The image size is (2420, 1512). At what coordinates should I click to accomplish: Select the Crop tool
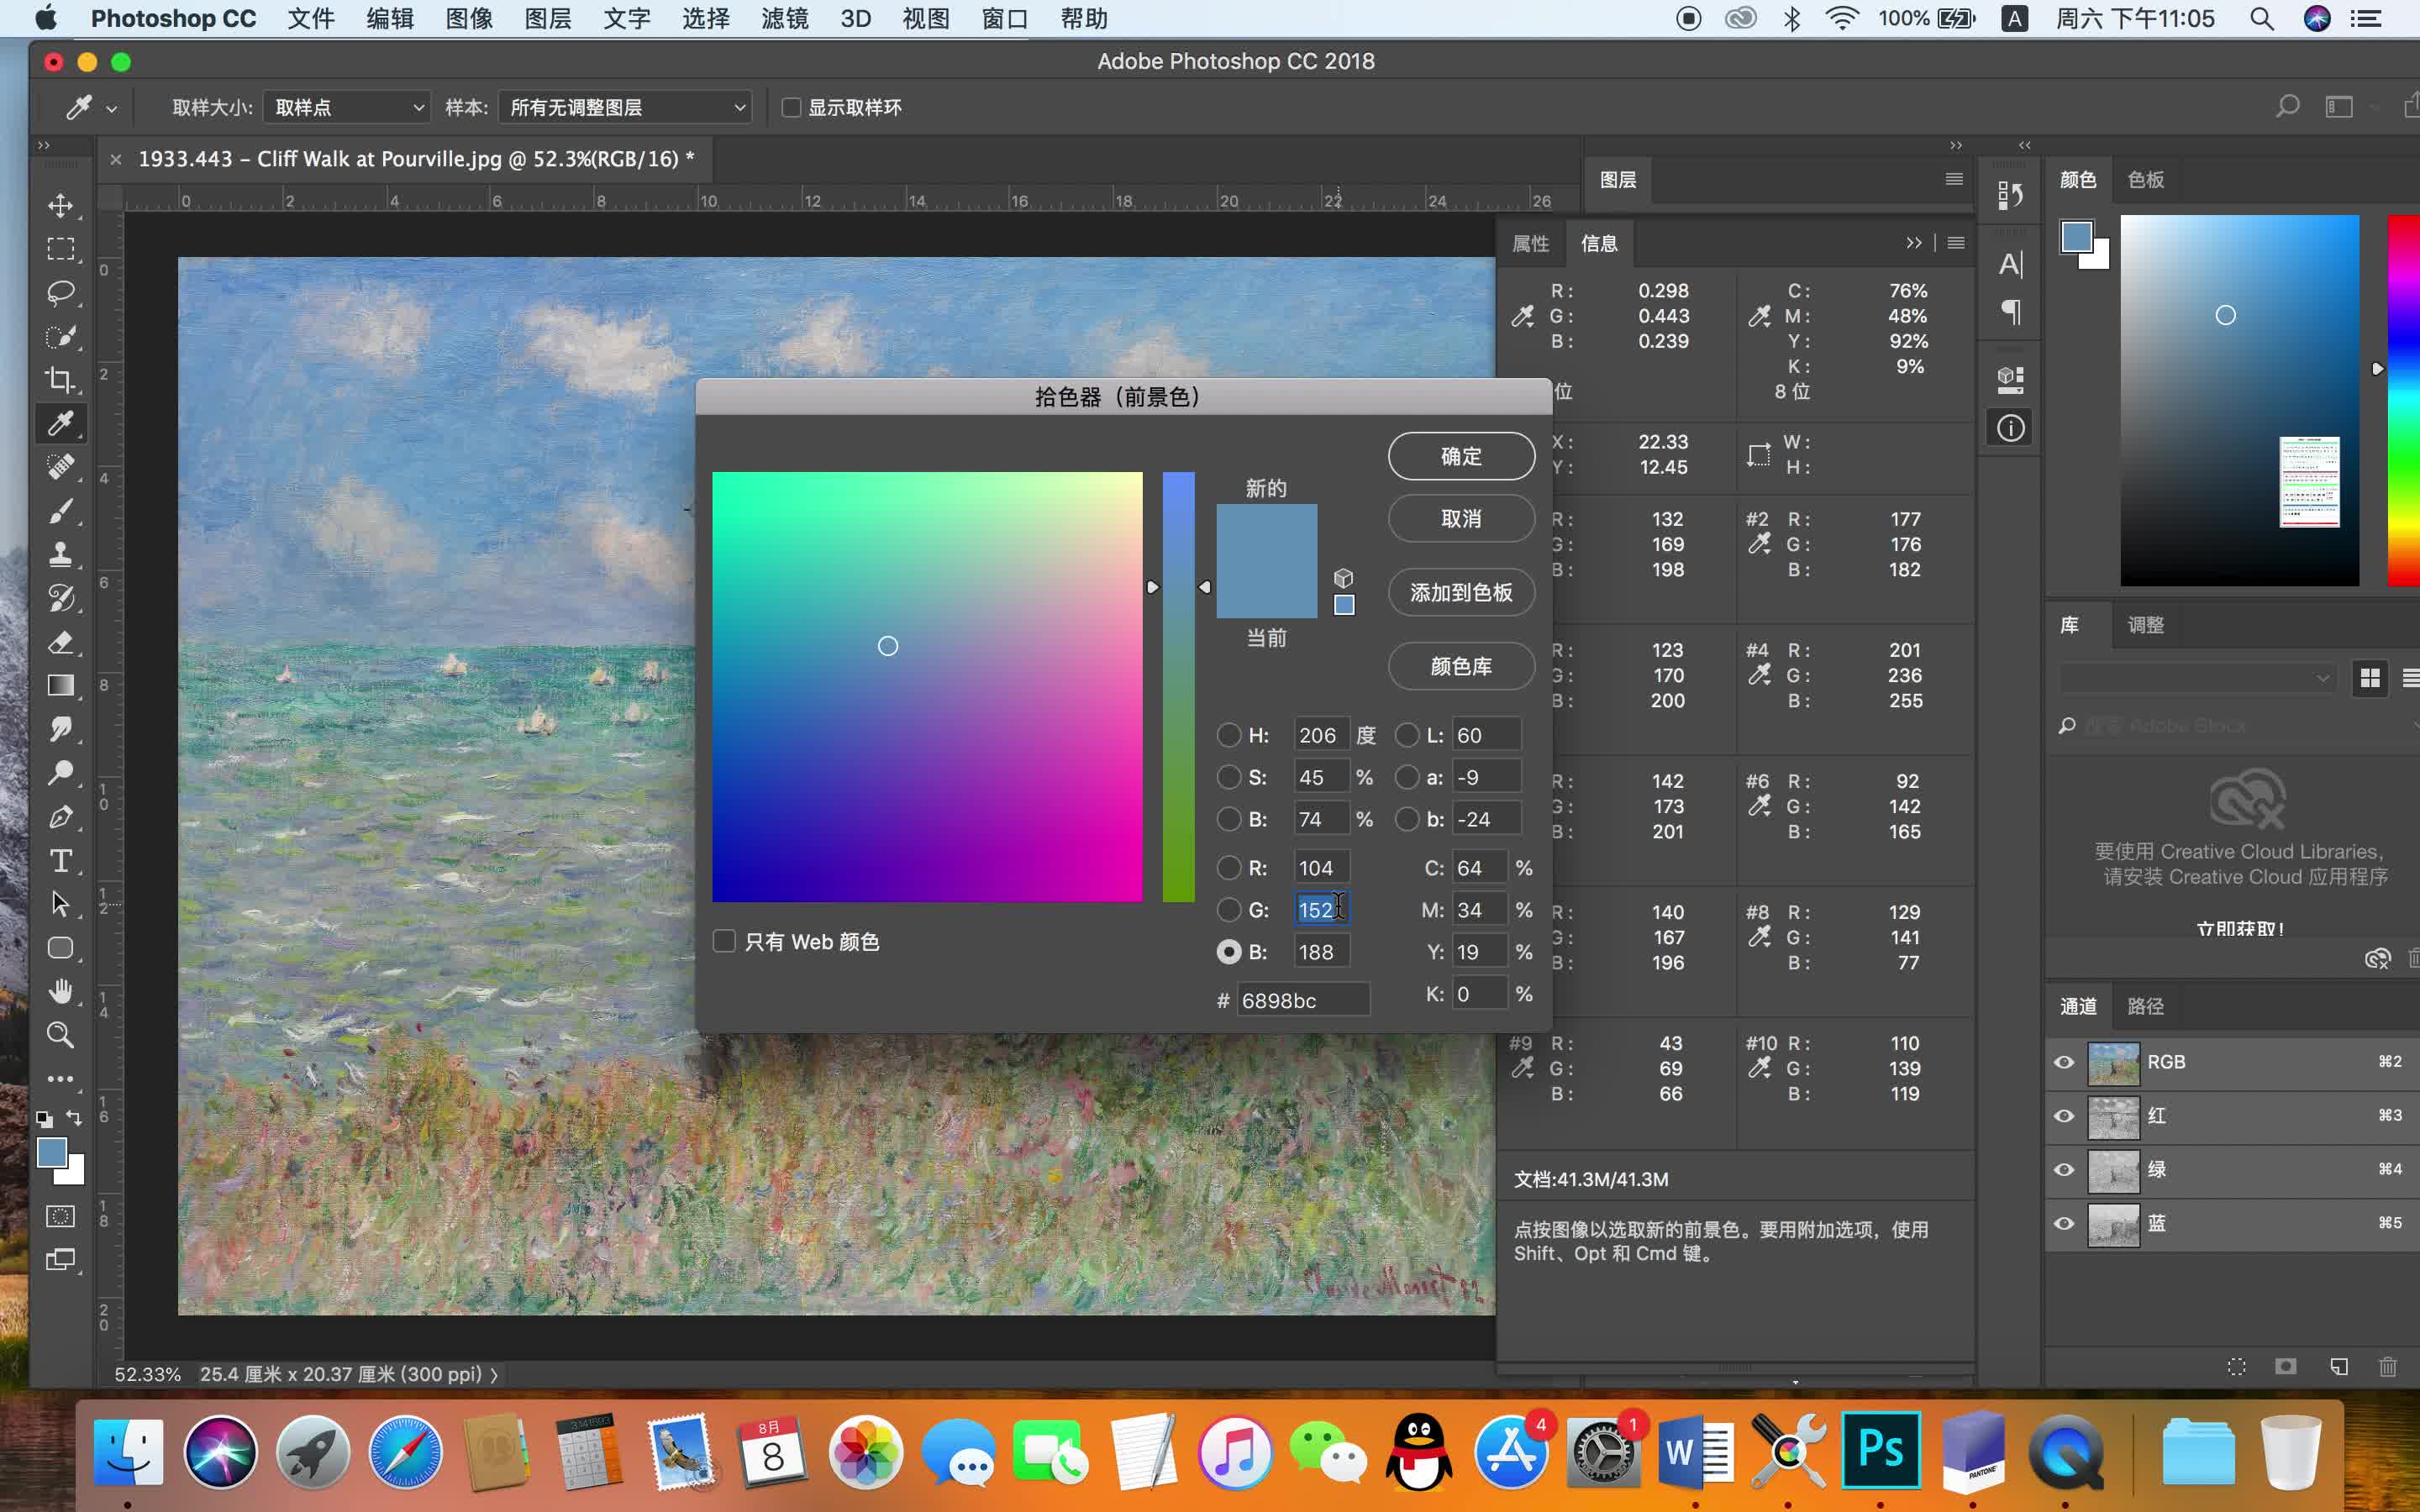tap(60, 380)
